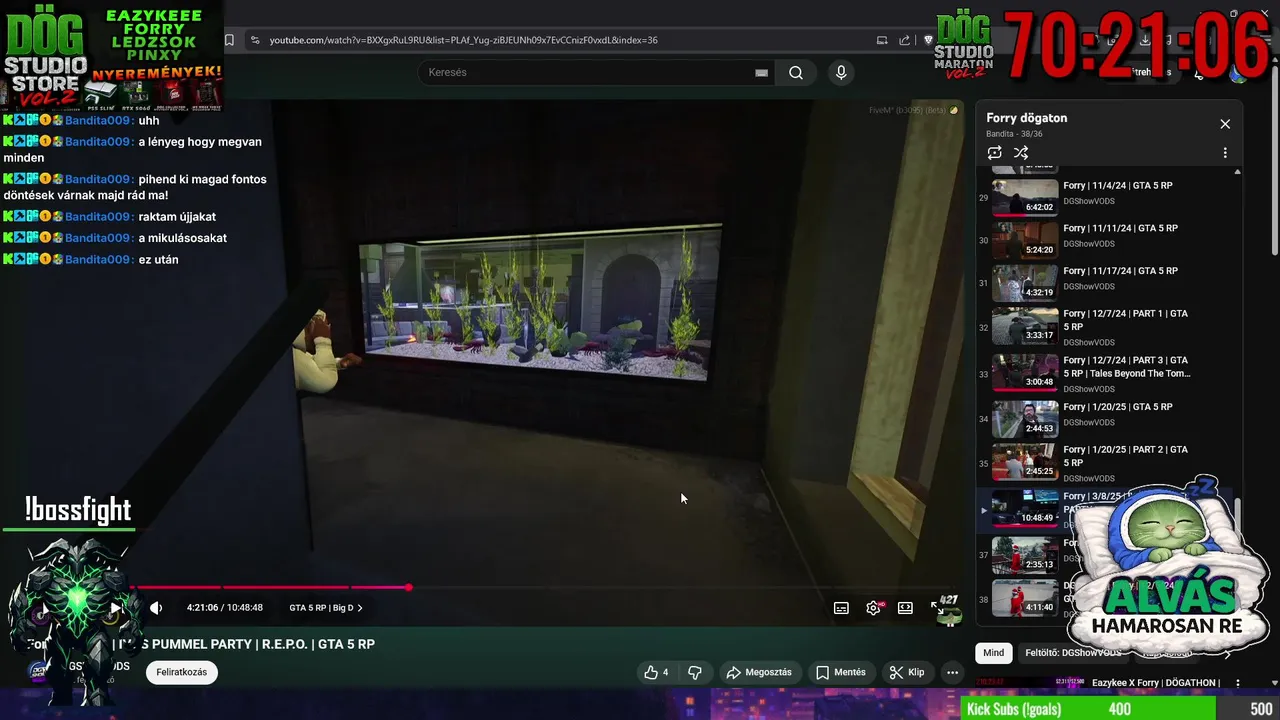Click chat message 'a mikulásosakat'
The image size is (1280, 720).
tap(183, 238)
